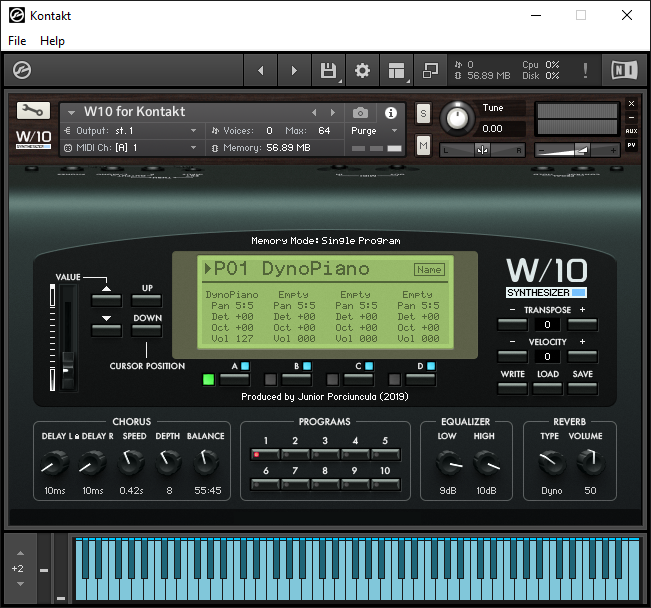The width and height of the screenshot is (651, 608).
Task: Decrease transpose with minus button
Action: tap(512, 324)
